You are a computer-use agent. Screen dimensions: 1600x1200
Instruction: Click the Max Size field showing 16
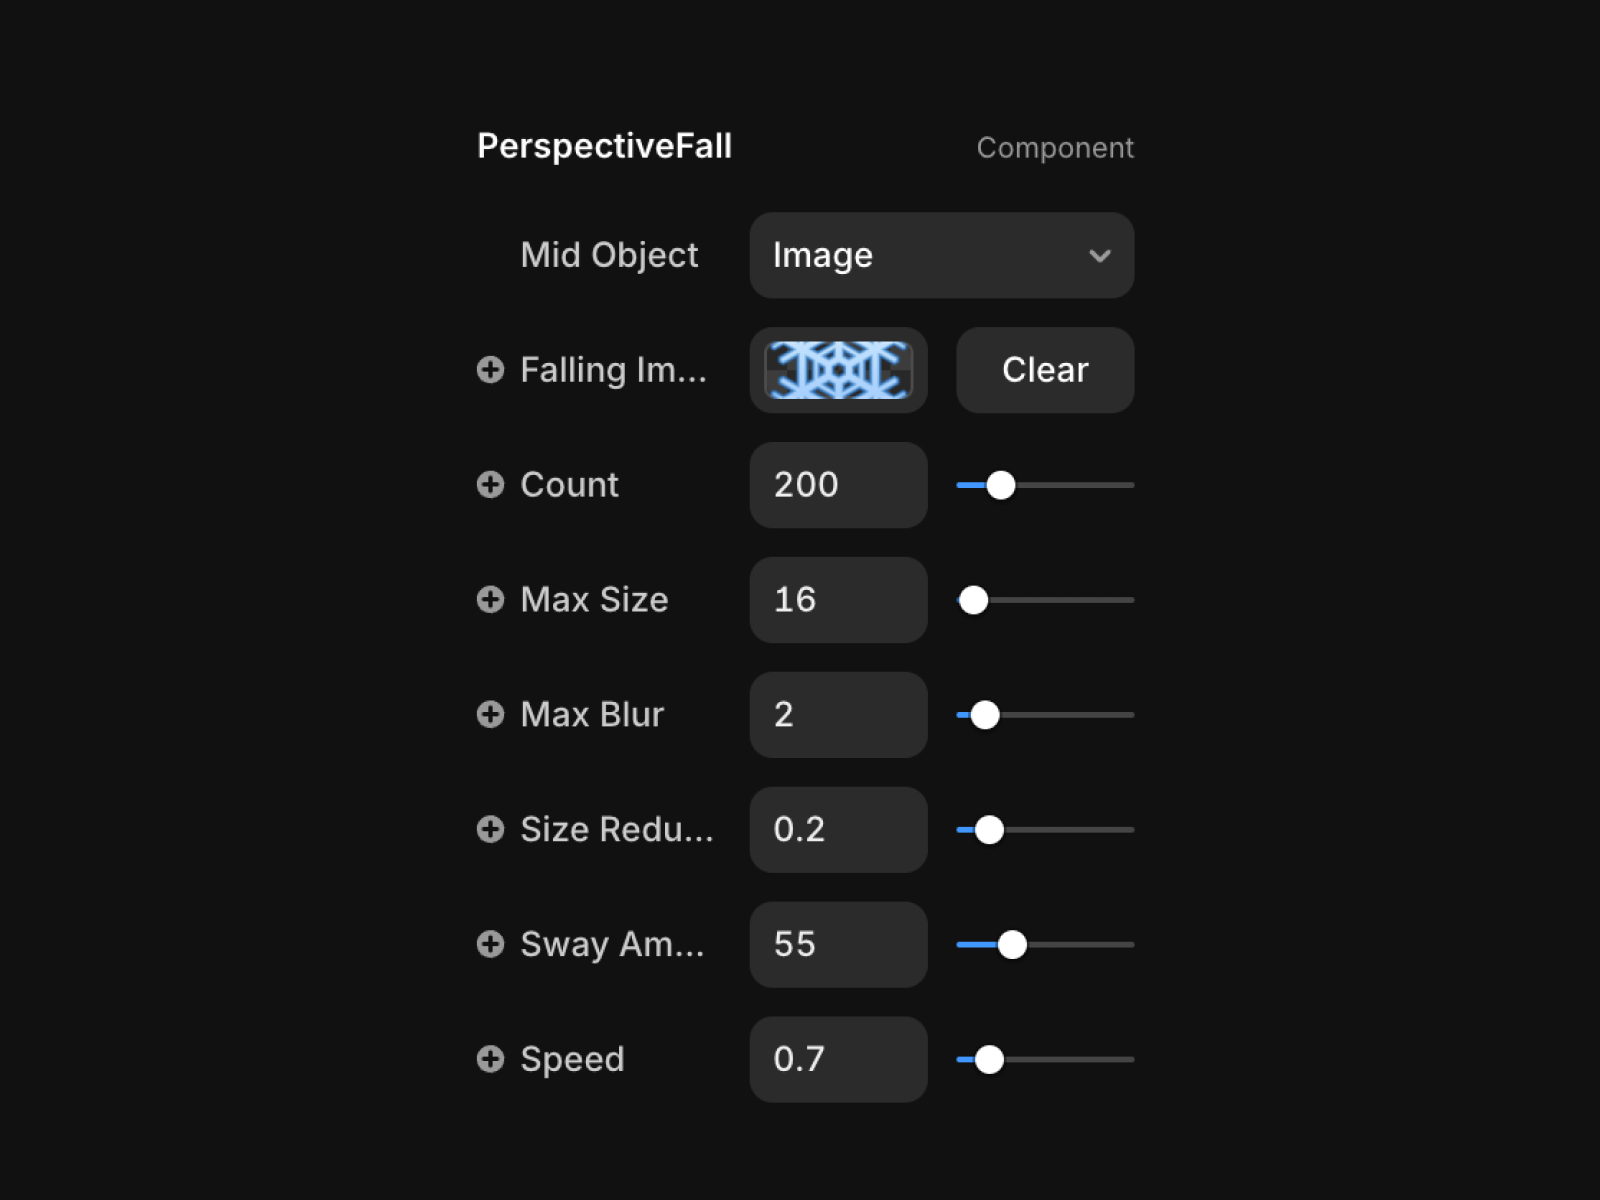coord(839,600)
